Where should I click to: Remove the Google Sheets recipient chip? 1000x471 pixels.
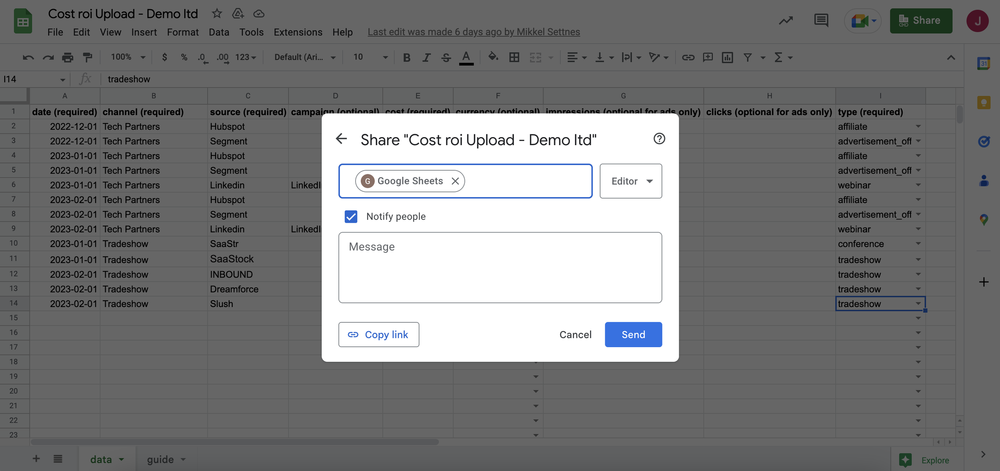(455, 181)
